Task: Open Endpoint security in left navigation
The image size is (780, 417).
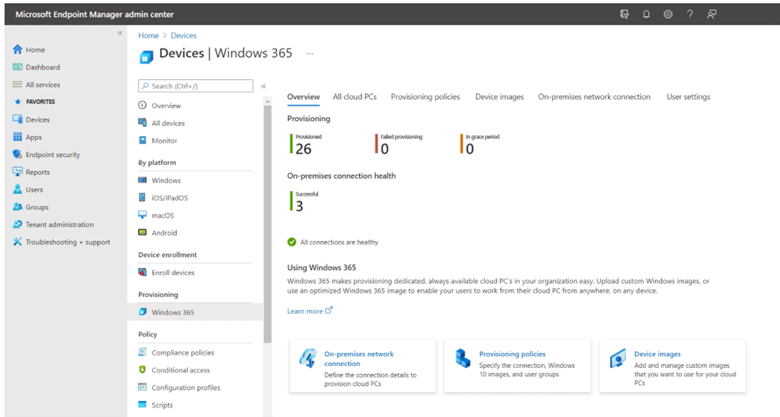Action: point(52,154)
